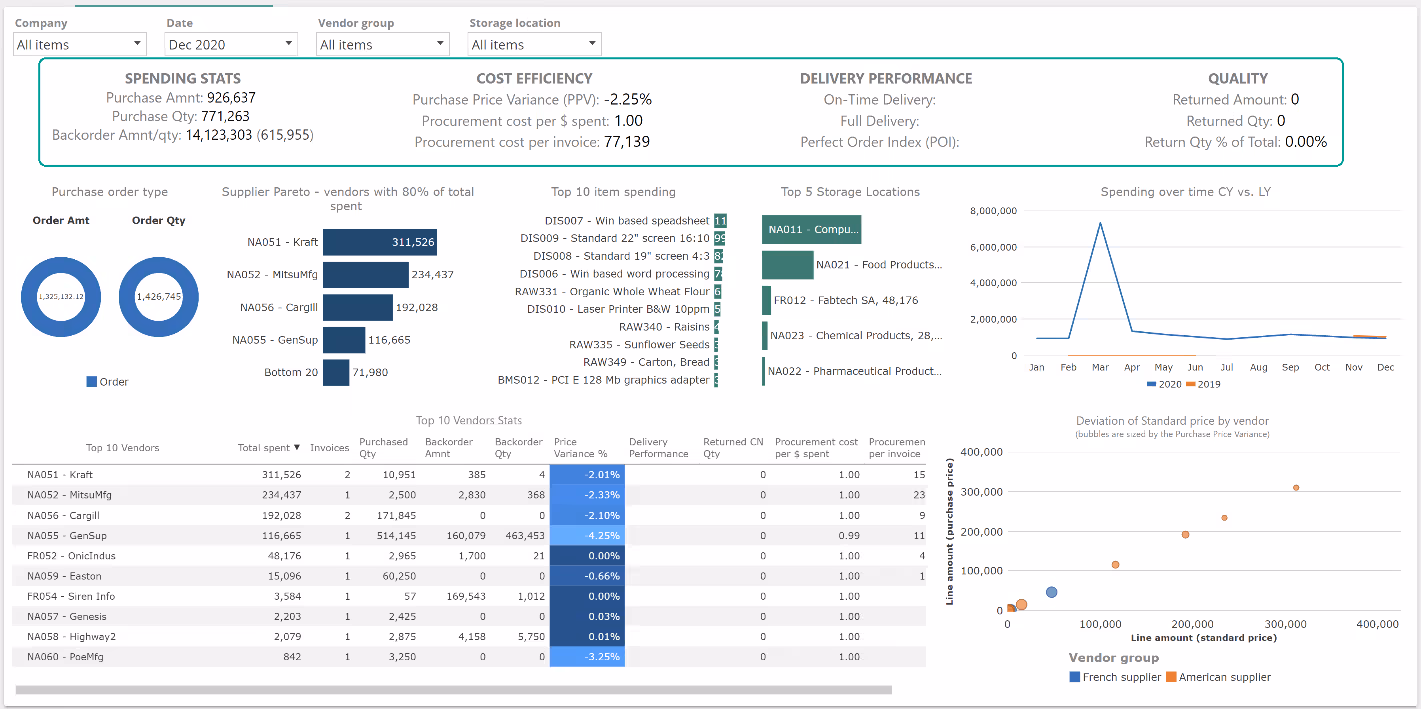Click the blue Order legend square
The width and height of the screenshot is (1421, 709).
92,382
